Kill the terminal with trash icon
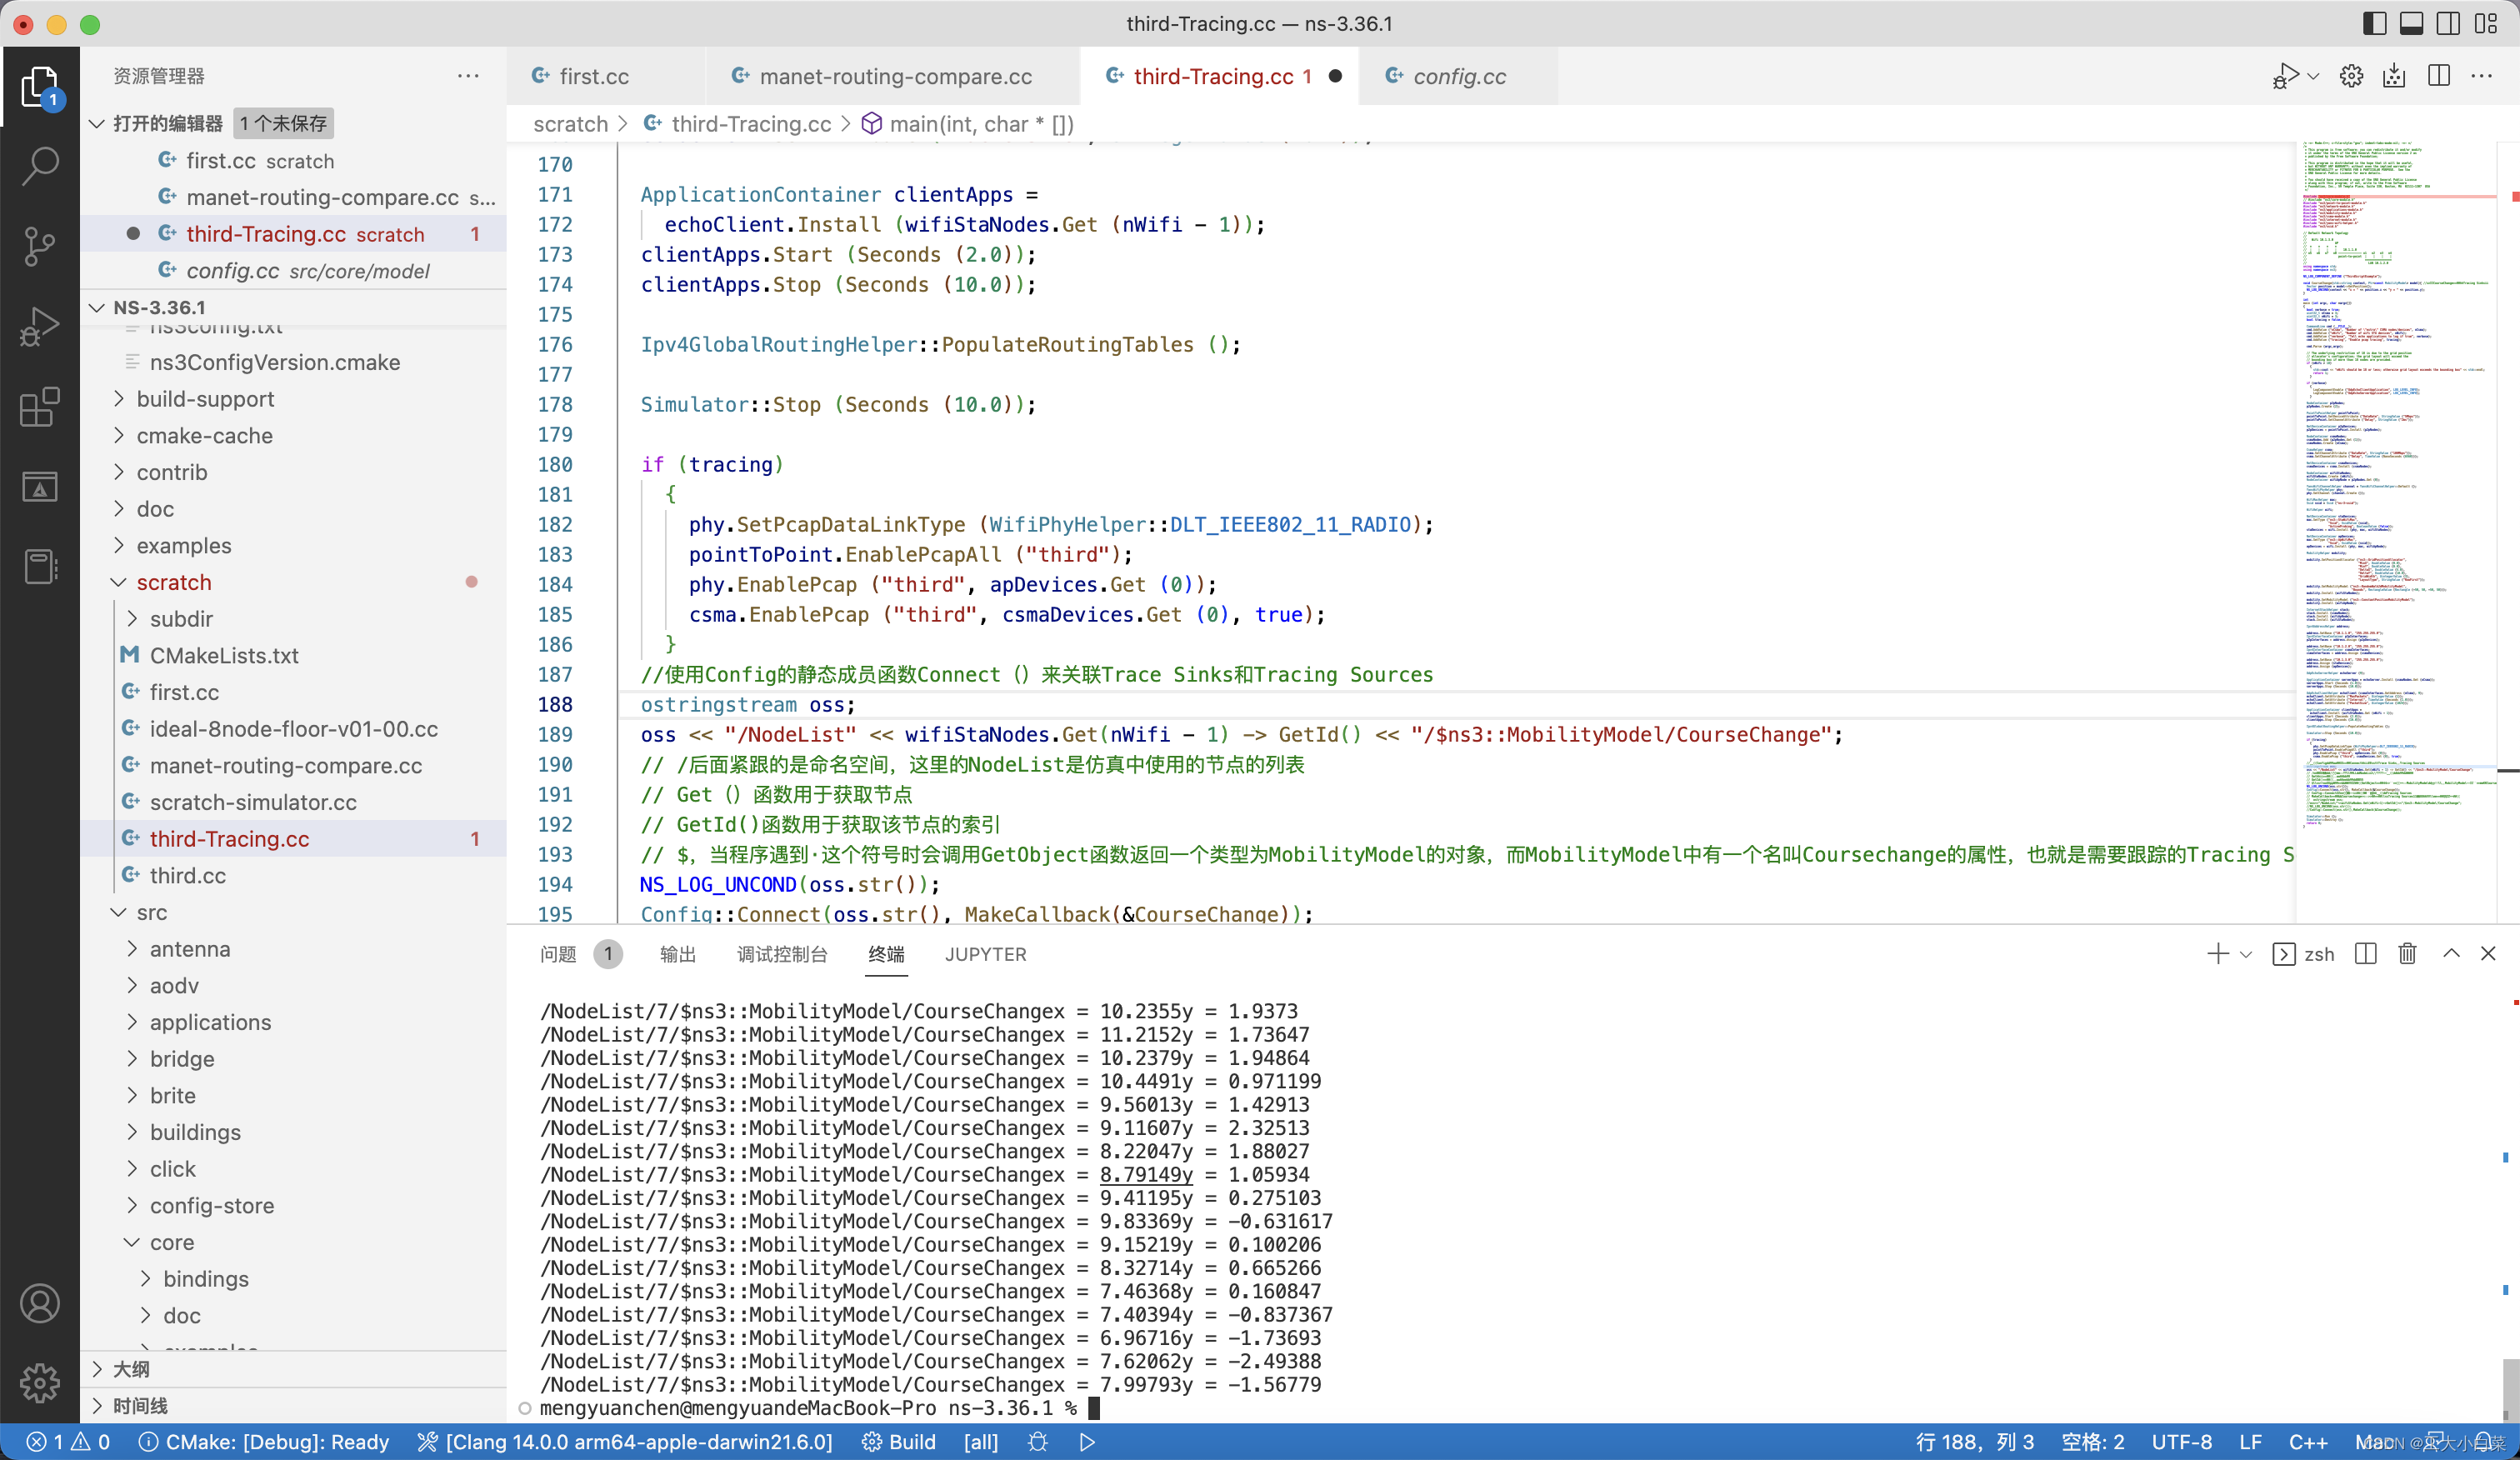 (x=2407, y=954)
